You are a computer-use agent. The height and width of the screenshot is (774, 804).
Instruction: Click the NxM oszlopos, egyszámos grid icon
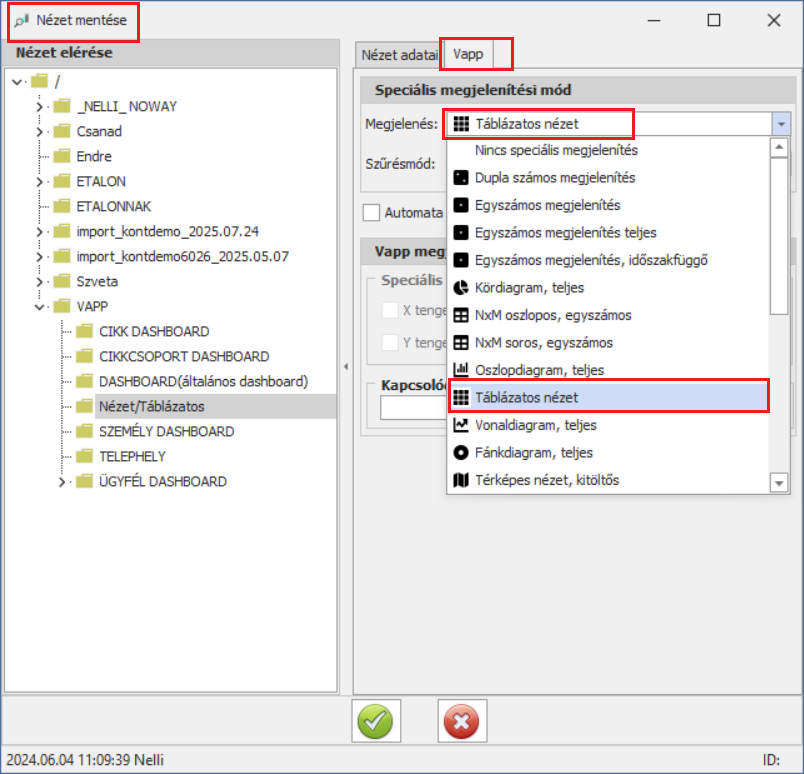[461, 315]
